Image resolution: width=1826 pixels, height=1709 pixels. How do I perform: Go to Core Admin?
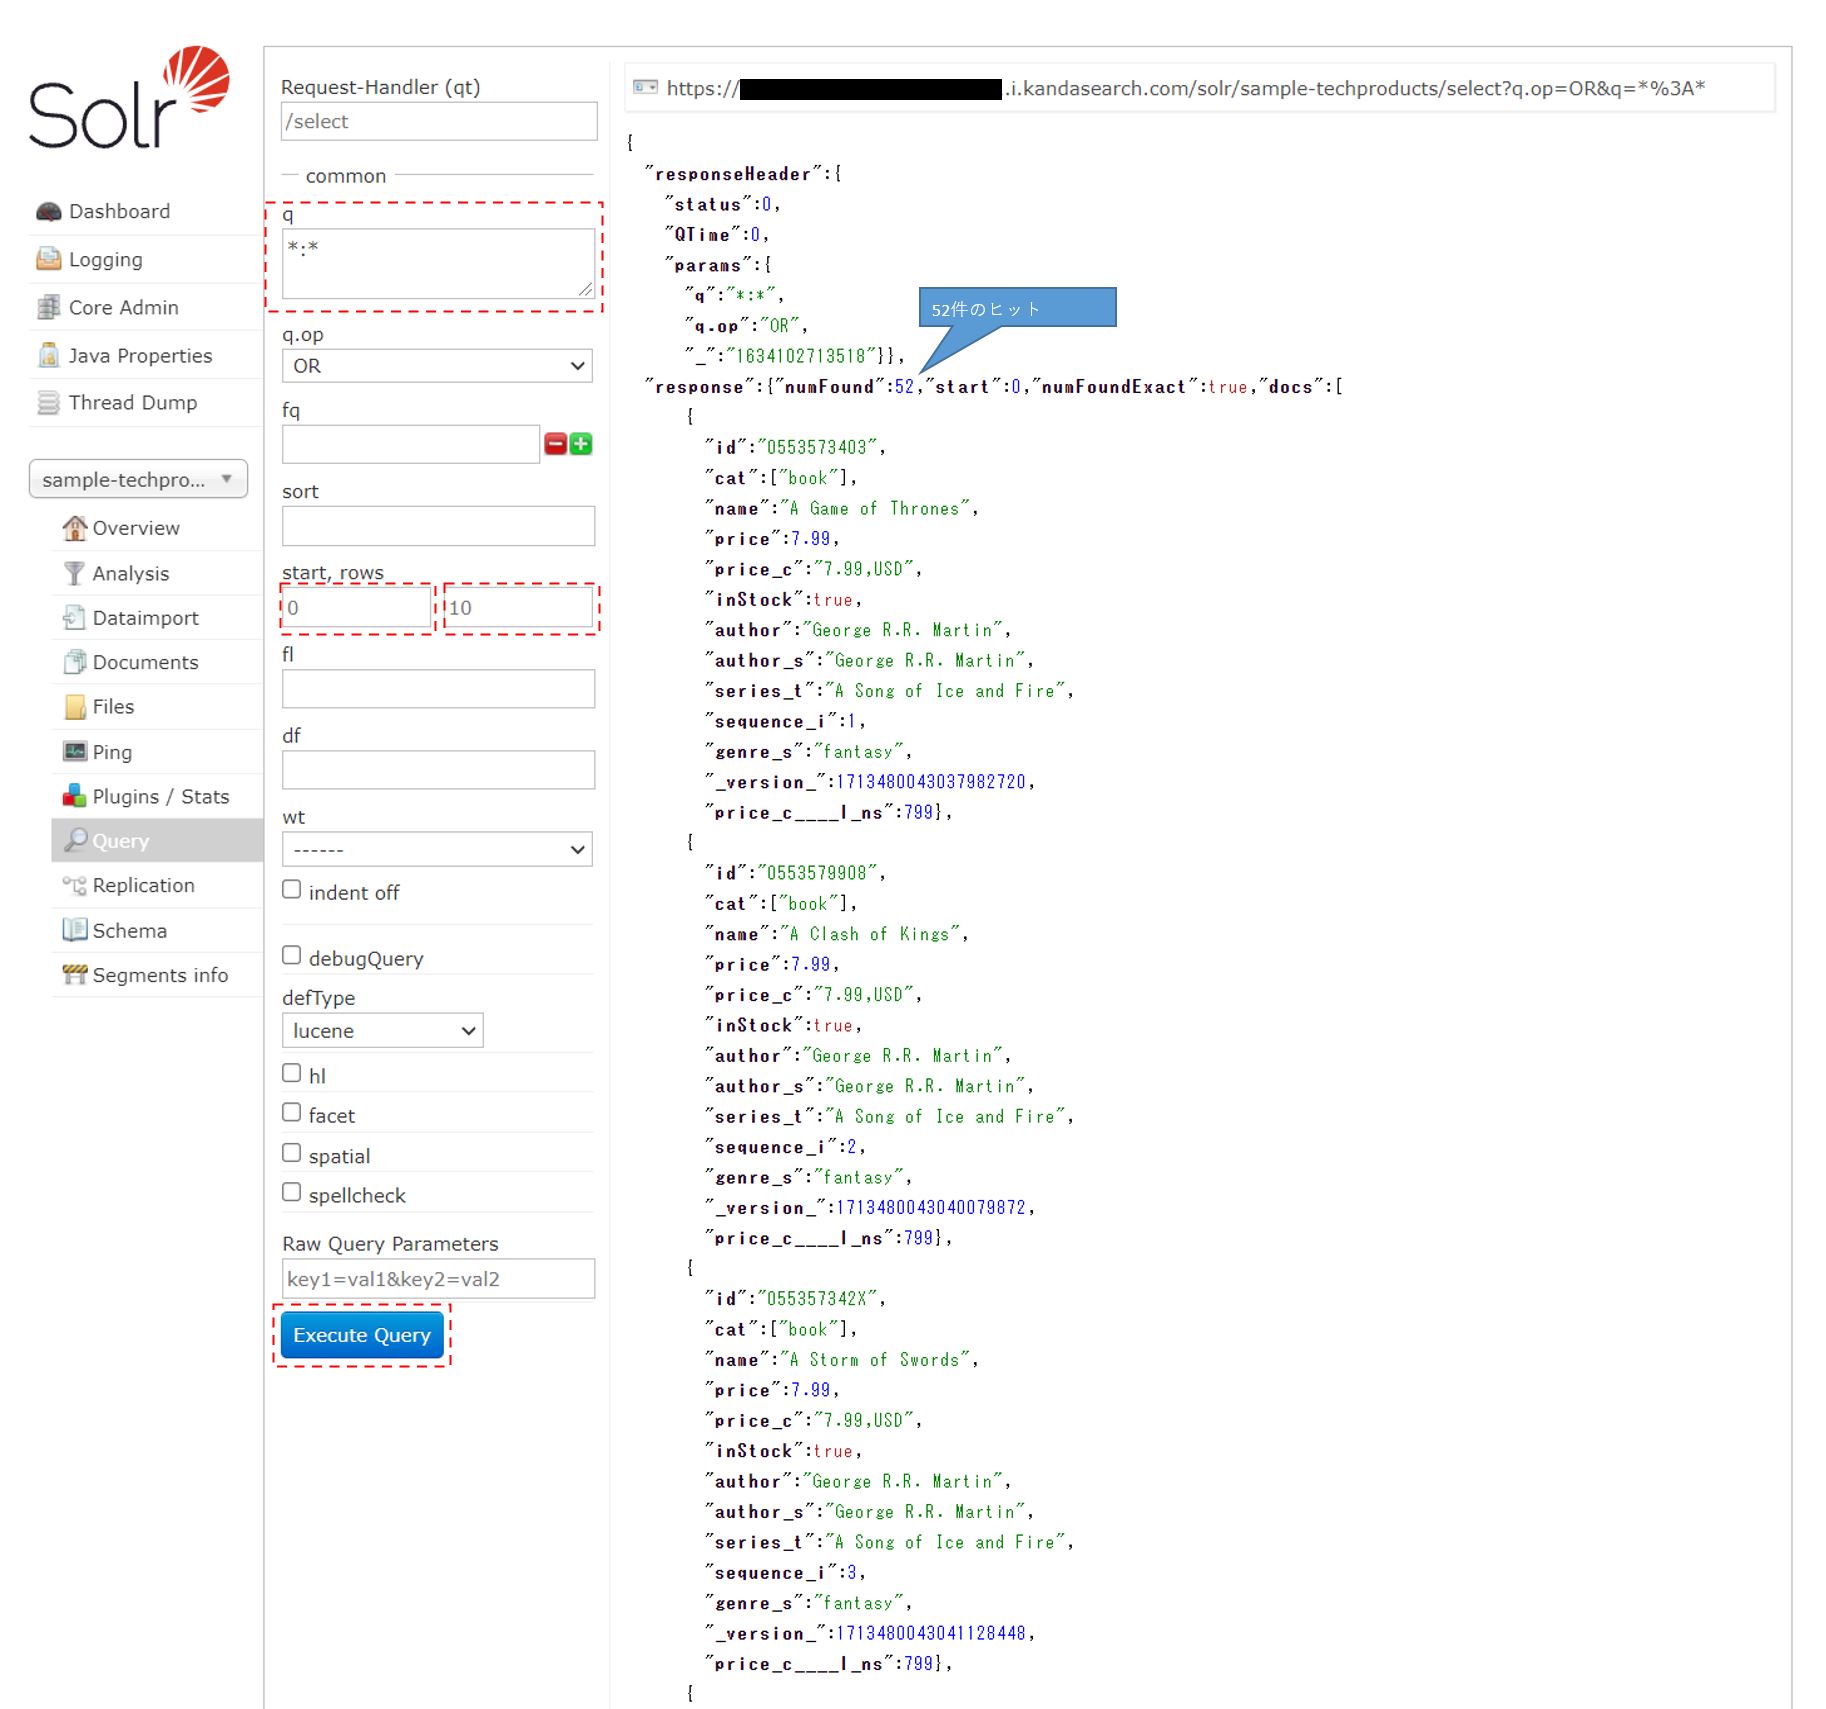123,308
